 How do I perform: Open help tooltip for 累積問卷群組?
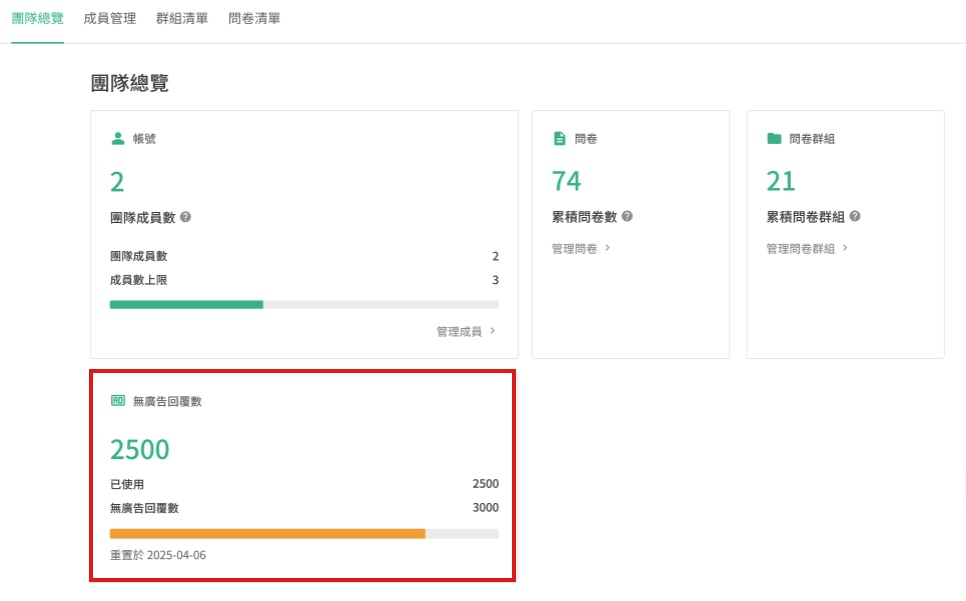coord(855,216)
